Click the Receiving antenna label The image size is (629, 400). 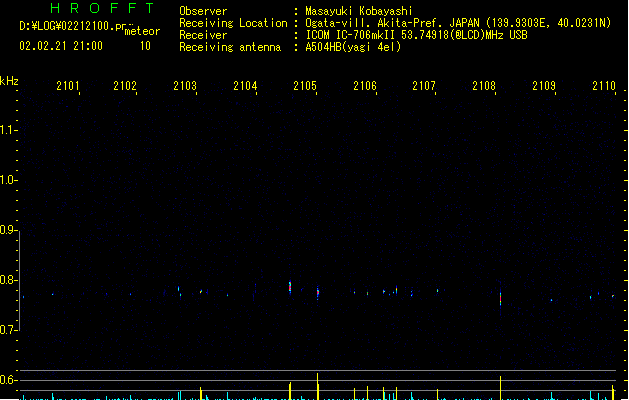coord(230,47)
